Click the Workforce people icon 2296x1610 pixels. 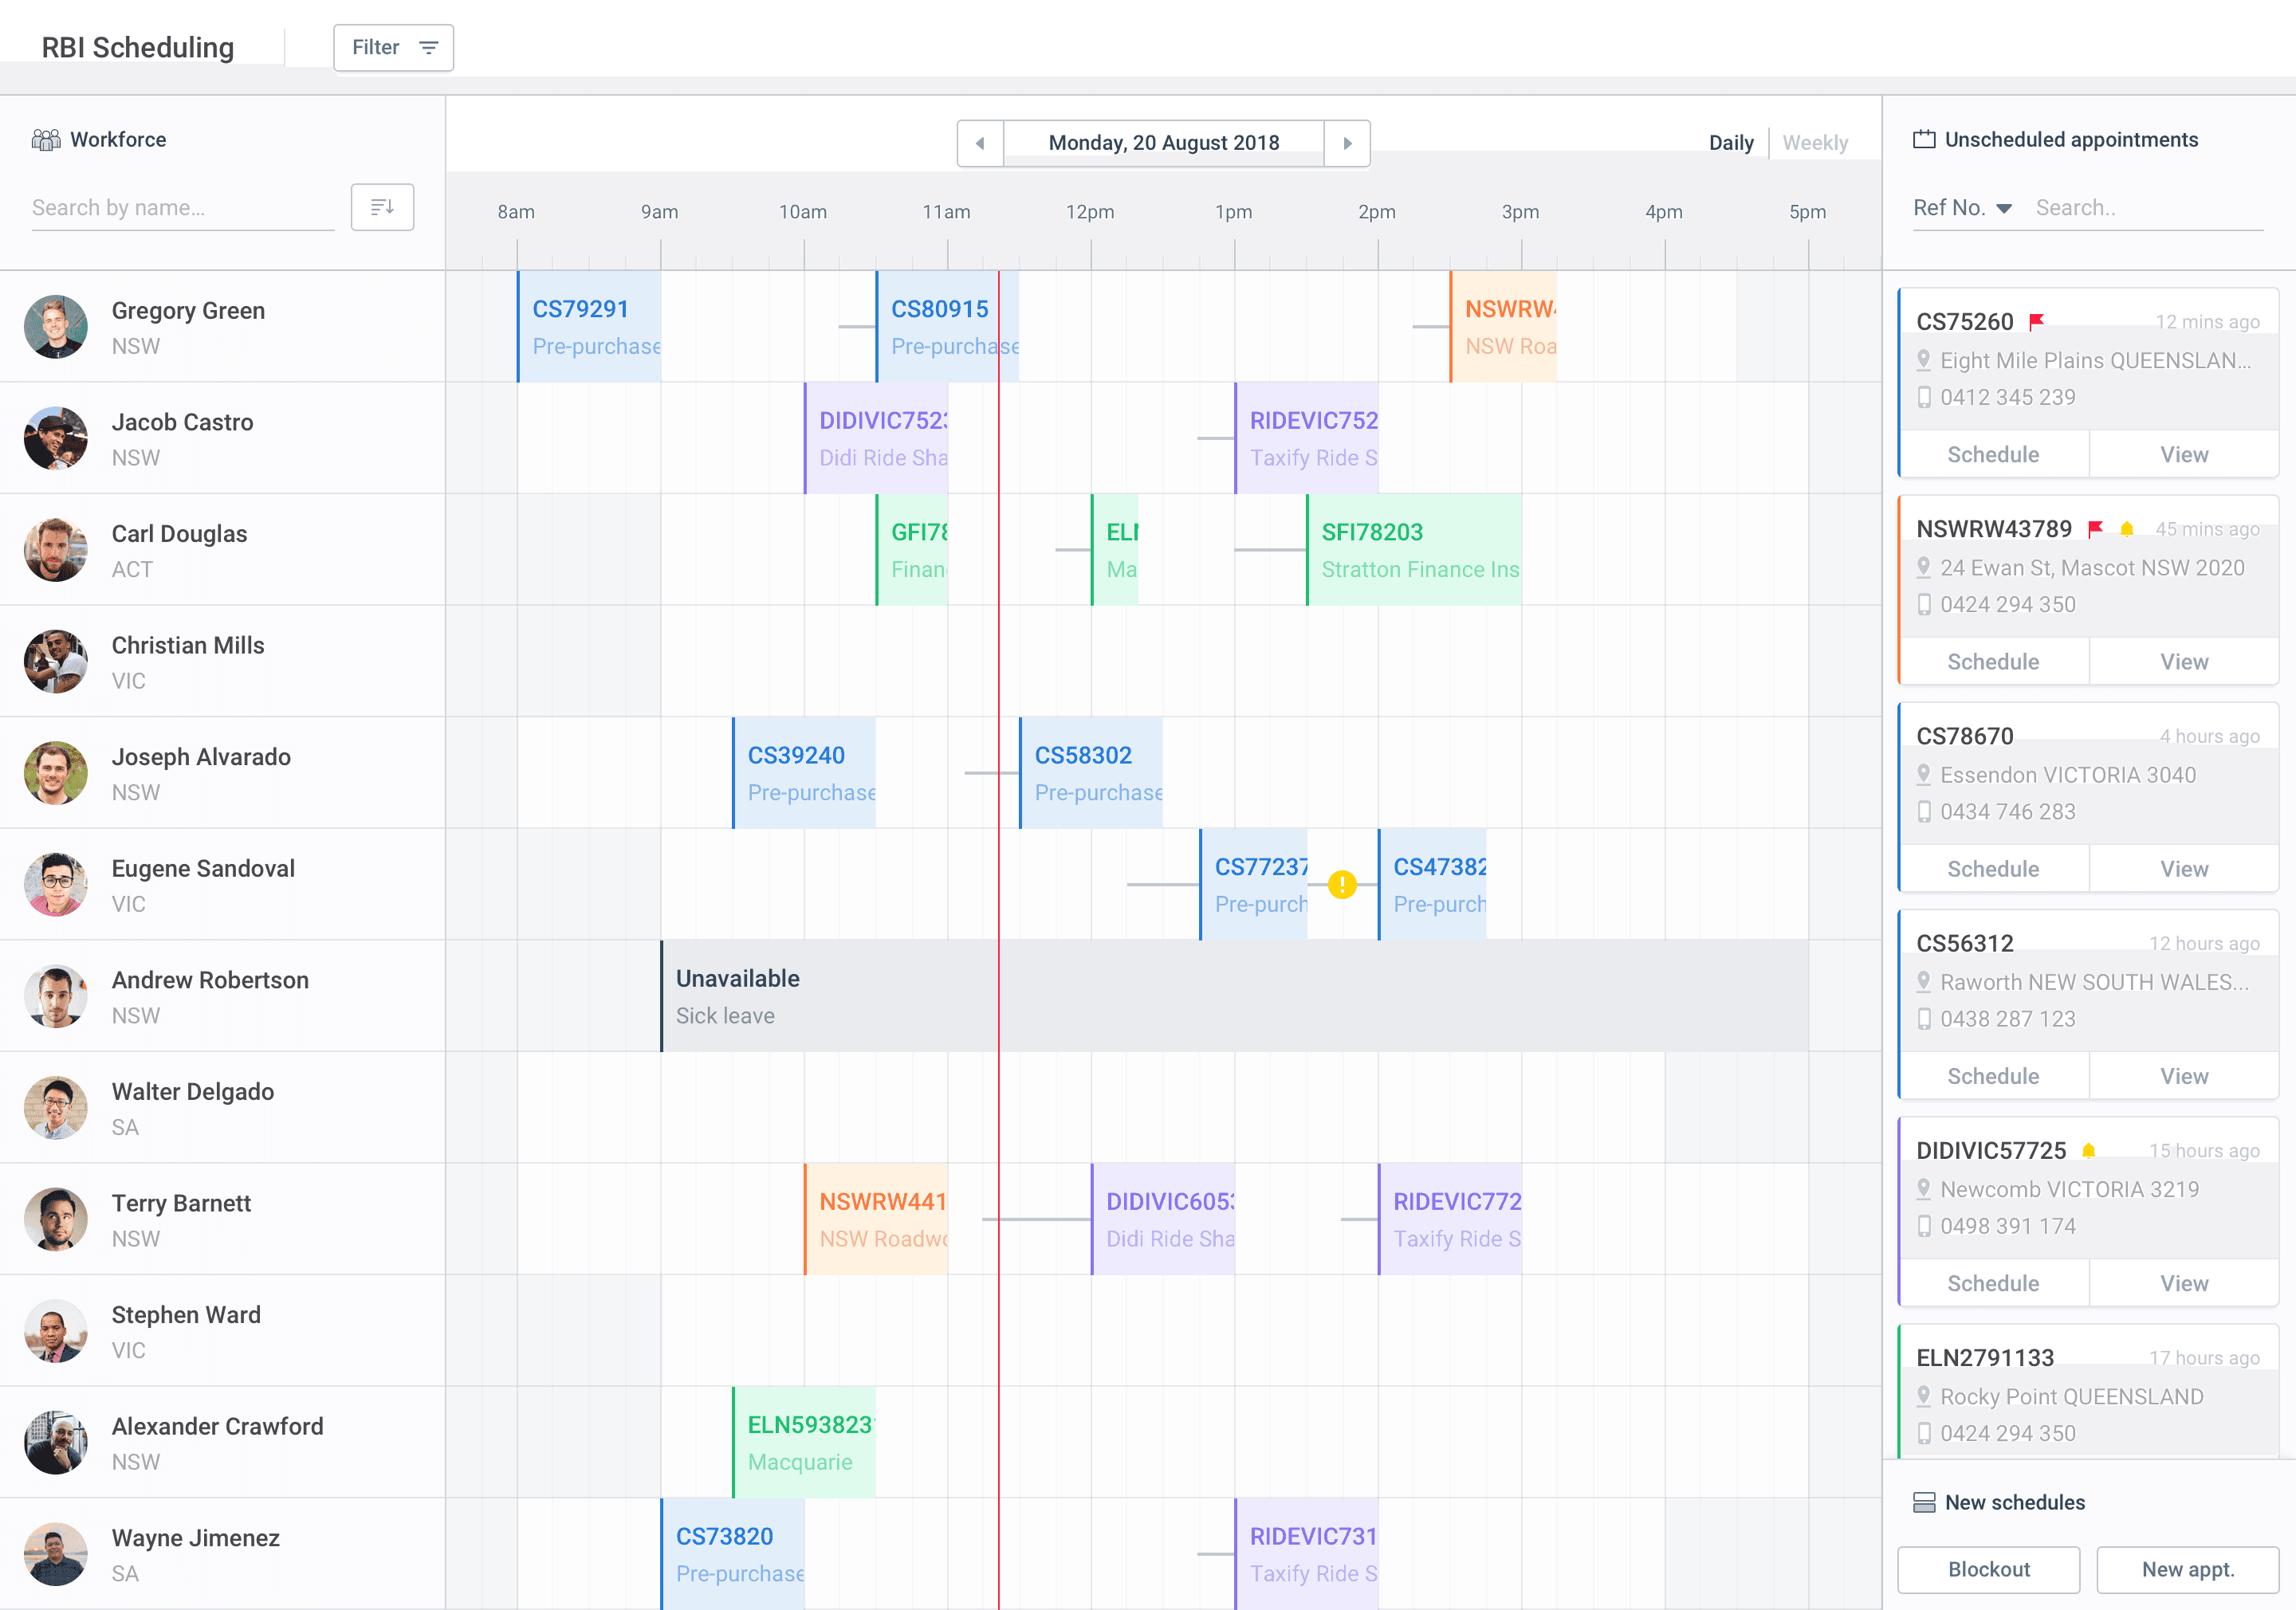[46, 140]
